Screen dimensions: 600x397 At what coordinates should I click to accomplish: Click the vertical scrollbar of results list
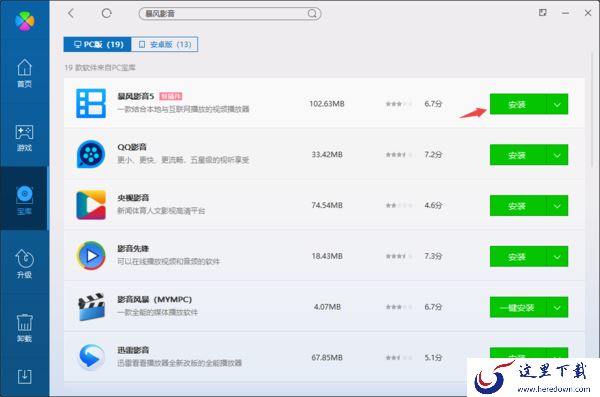click(x=592, y=111)
